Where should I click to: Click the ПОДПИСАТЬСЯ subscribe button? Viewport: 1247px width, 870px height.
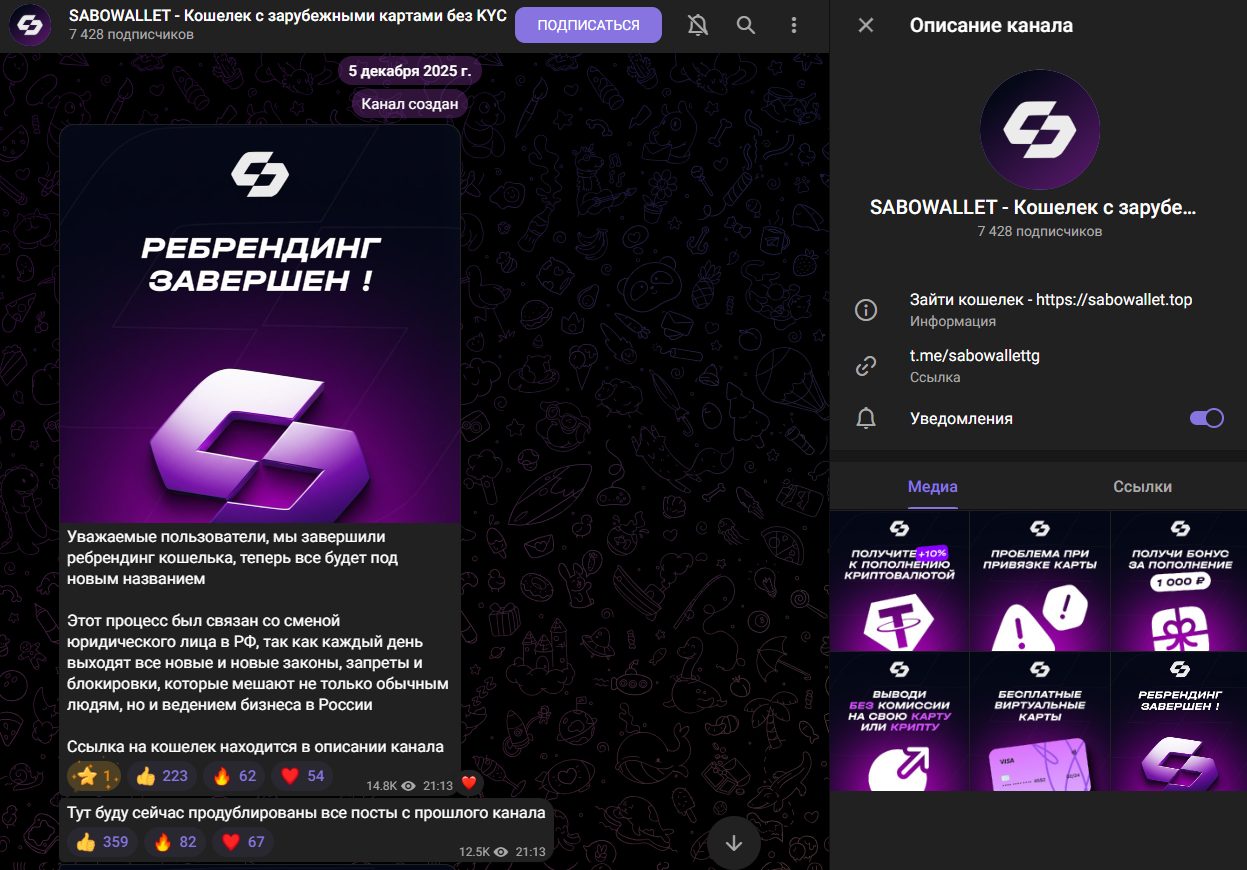click(588, 25)
